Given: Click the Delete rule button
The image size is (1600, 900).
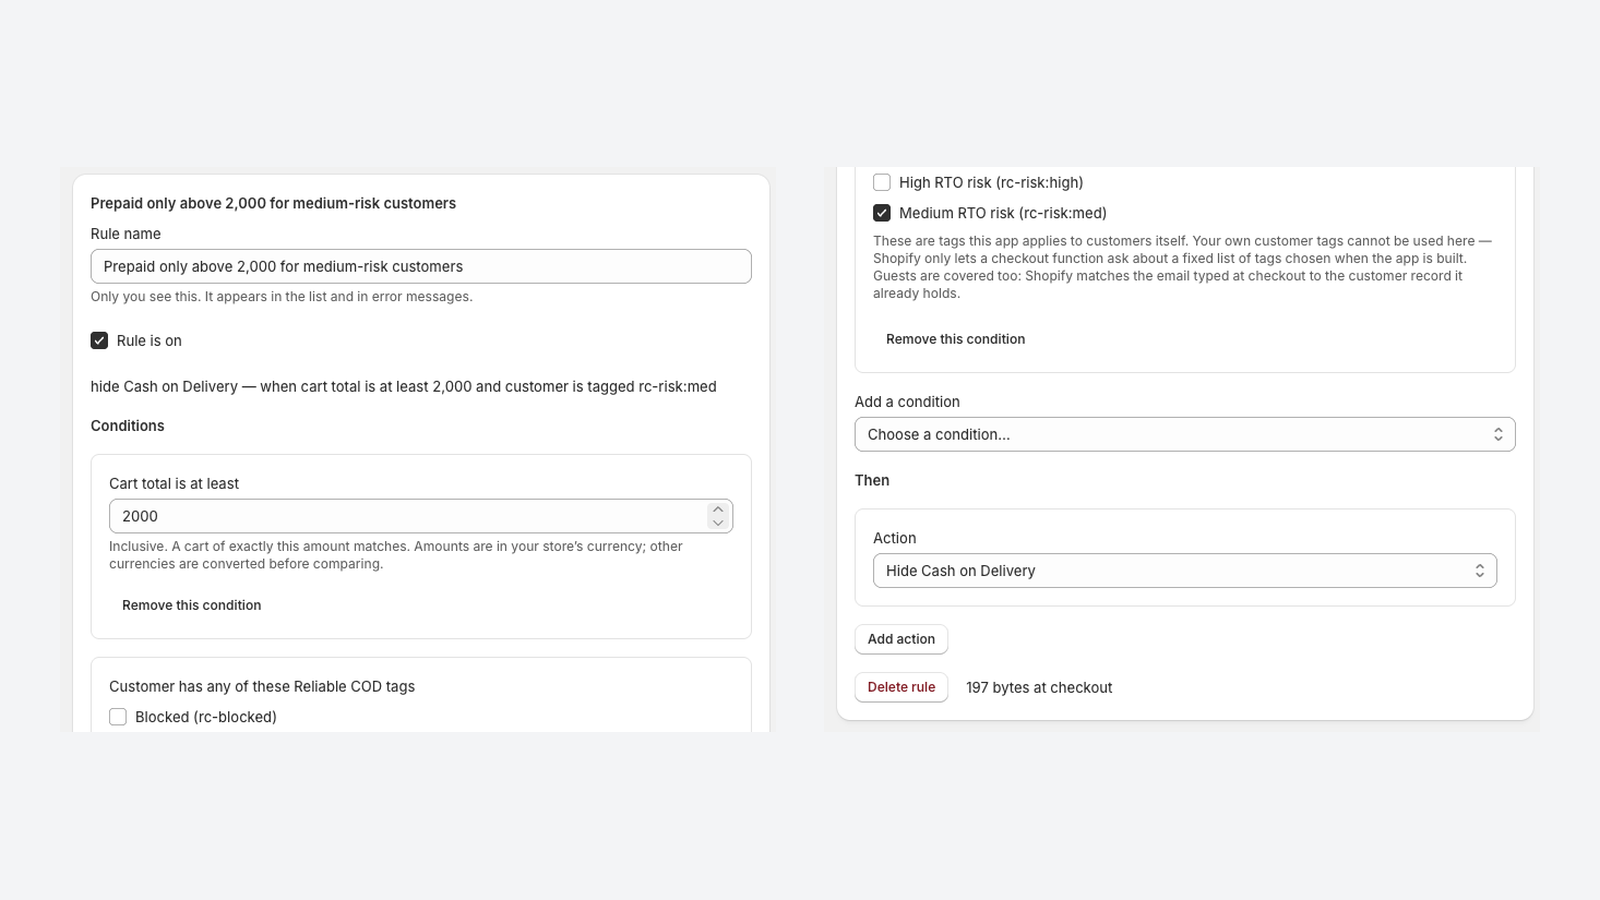Looking at the screenshot, I should (x=901, y=687).
